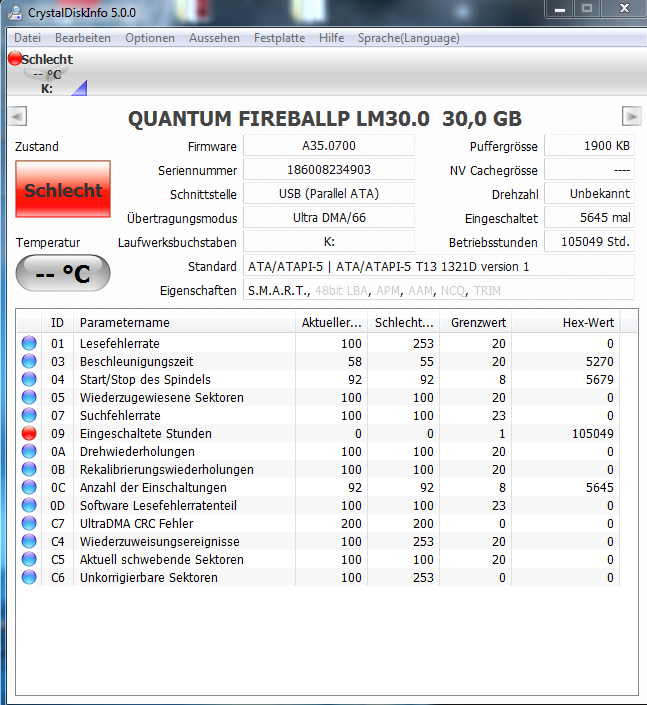Click the Hex-Wert column header
This screenshot has width=647, height=705.
point(566,322)
